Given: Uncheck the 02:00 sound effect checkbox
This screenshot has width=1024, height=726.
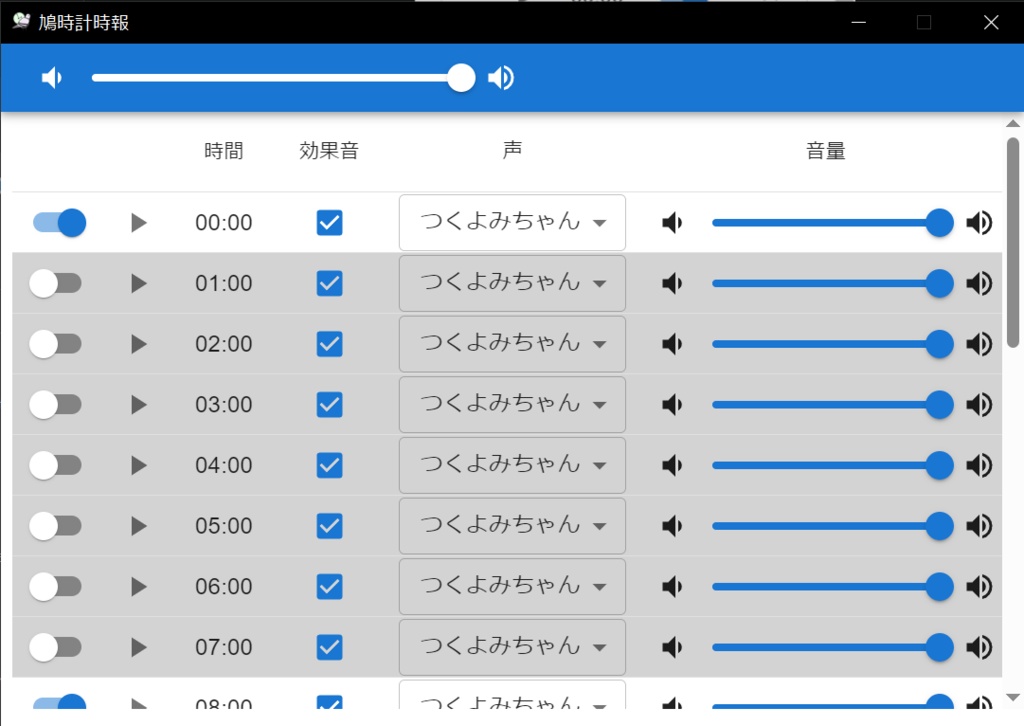Looking at the screenshot, I should (329, 345).
